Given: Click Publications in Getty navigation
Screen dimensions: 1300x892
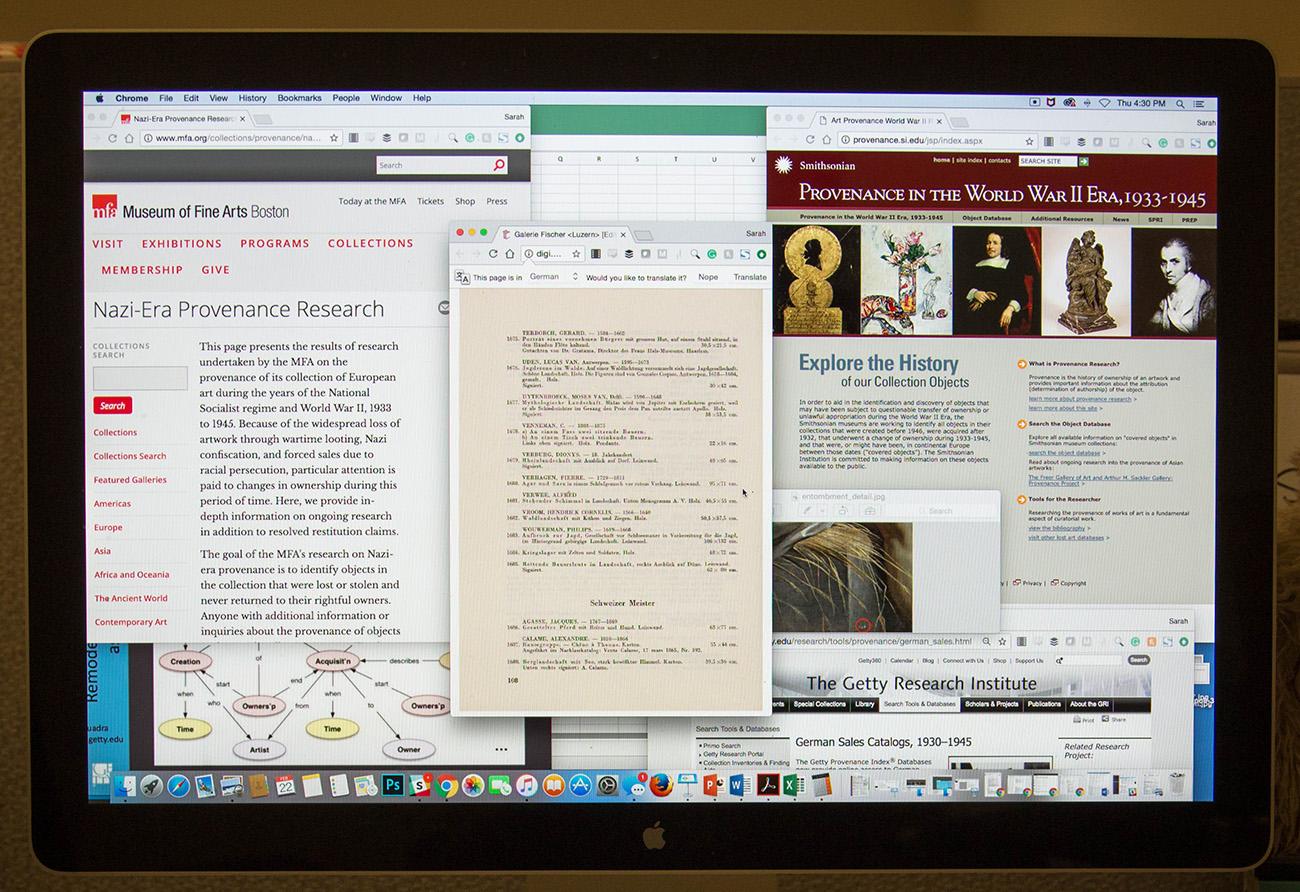Looking at the screenshot, I should tap(1044, 704).
